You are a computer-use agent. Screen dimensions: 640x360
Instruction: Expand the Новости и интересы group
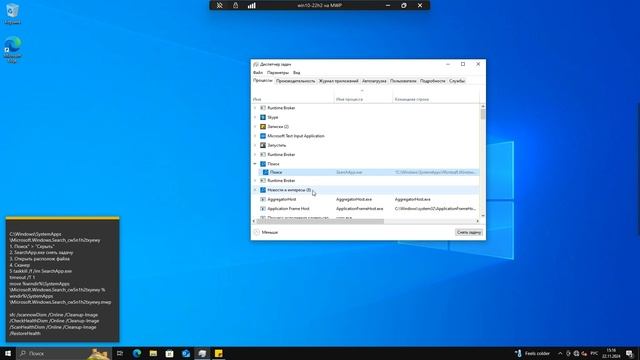point(255,190)
